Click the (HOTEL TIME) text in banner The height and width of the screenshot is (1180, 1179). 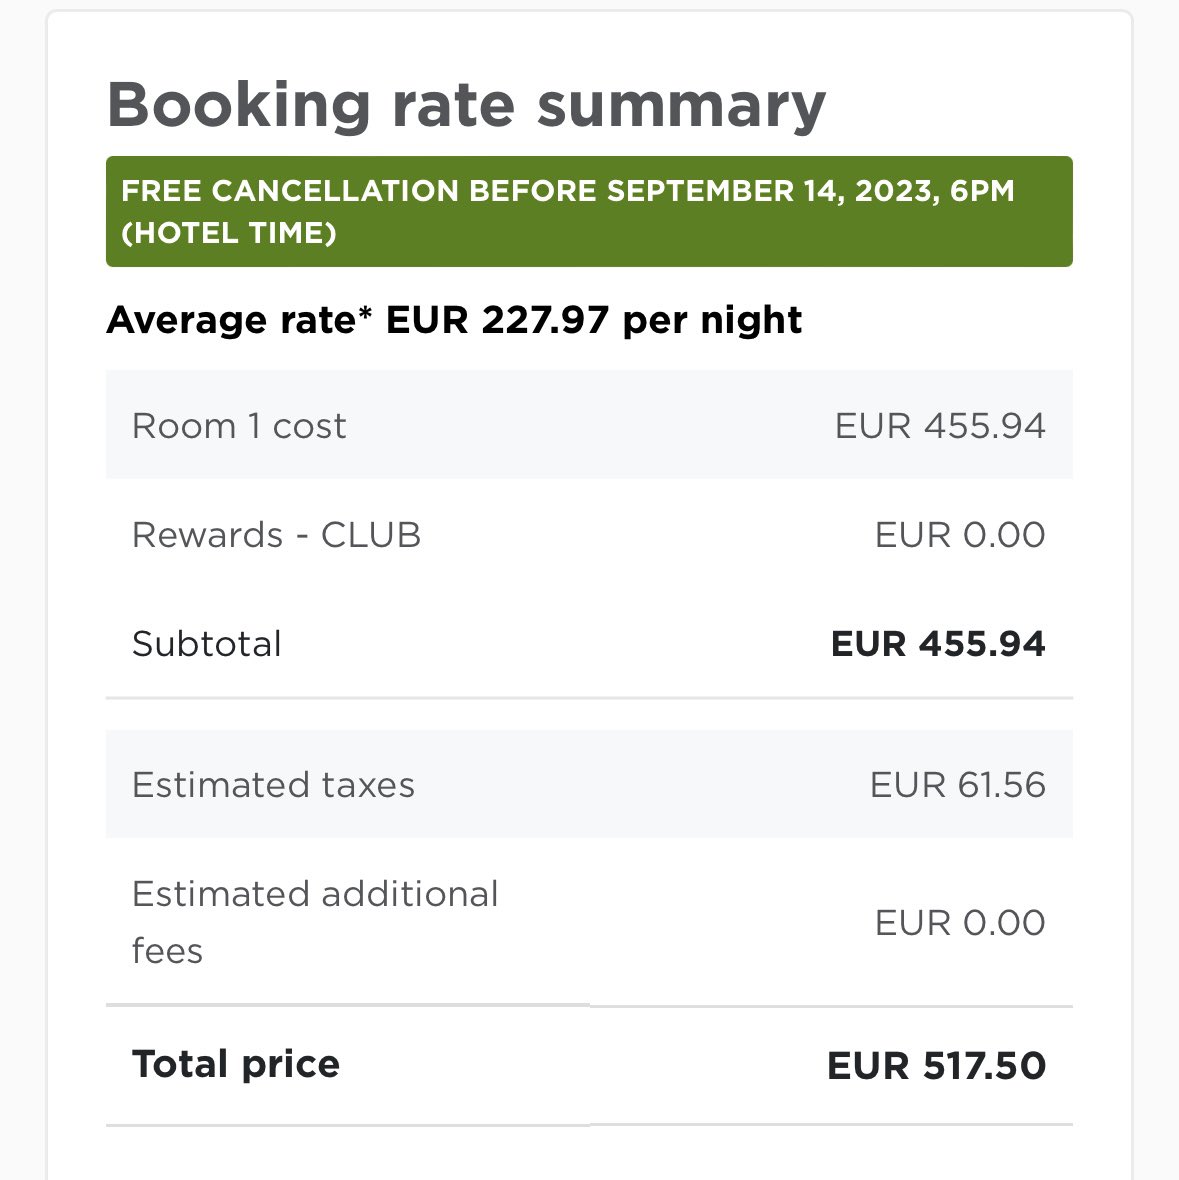(229, 234)
